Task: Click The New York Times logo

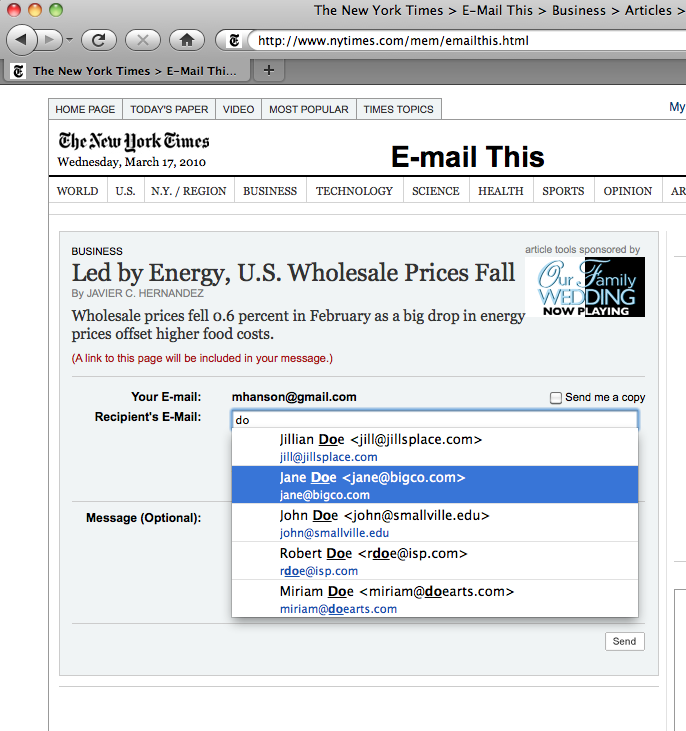Action: point(133,141)
